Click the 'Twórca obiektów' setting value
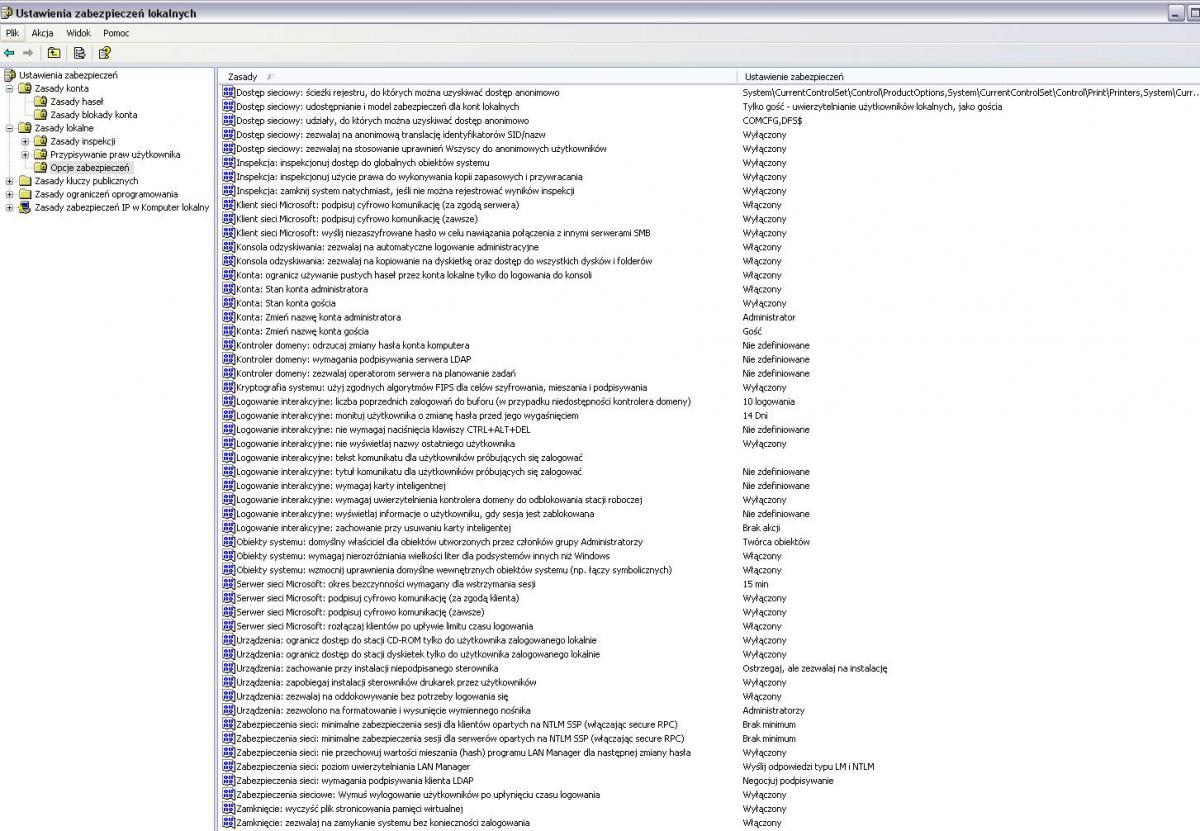The width and height of the screenshot is (1200, 831). pos(776,542)
